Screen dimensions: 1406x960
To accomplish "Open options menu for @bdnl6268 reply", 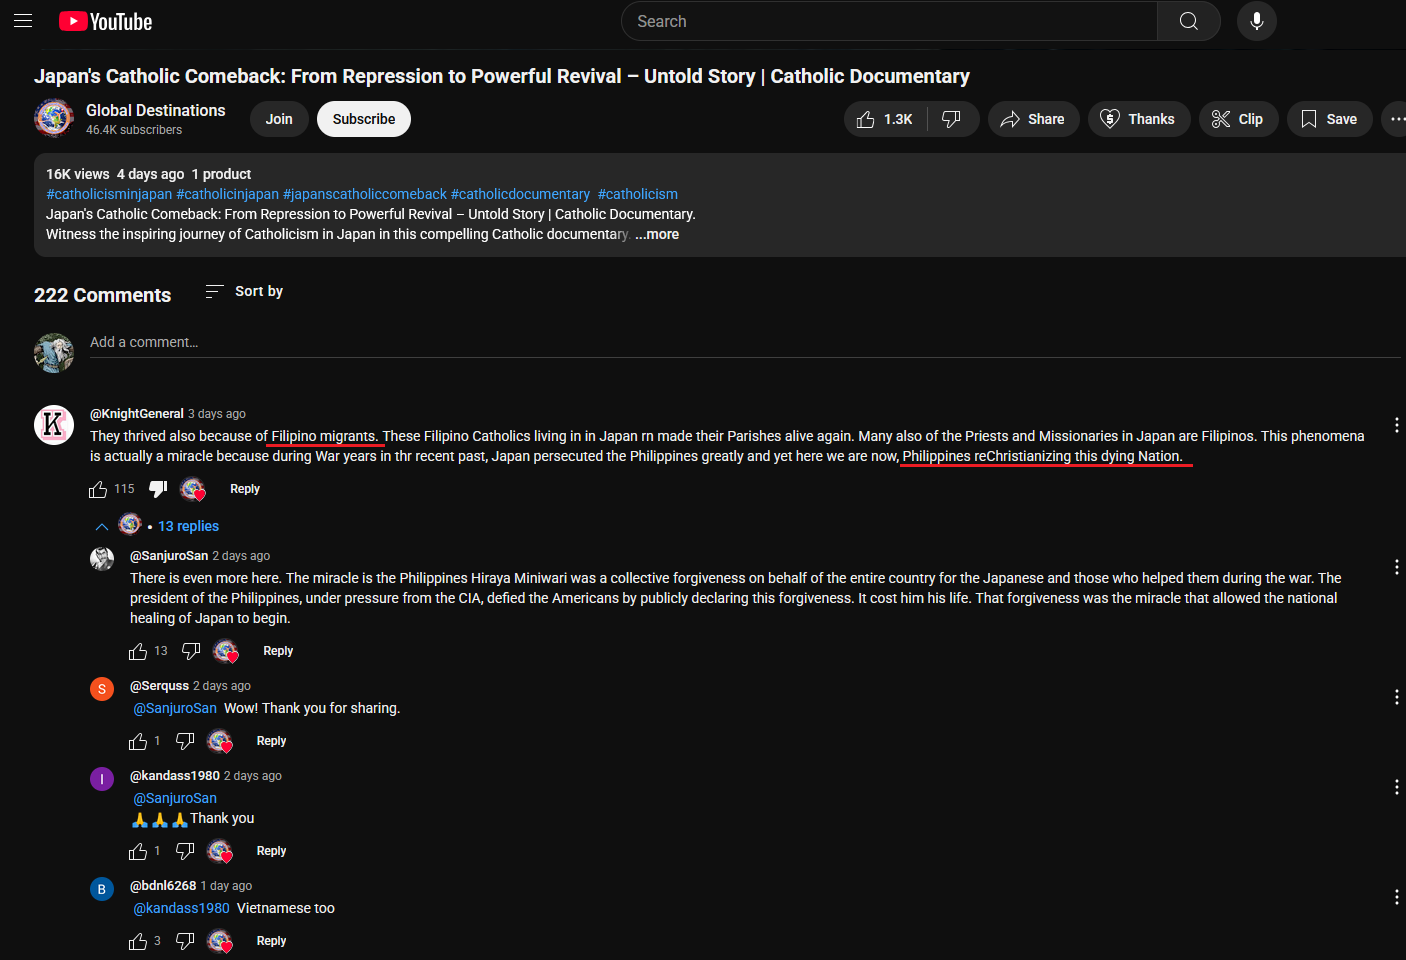I will pyautogui.click(x=1396, y=897).
